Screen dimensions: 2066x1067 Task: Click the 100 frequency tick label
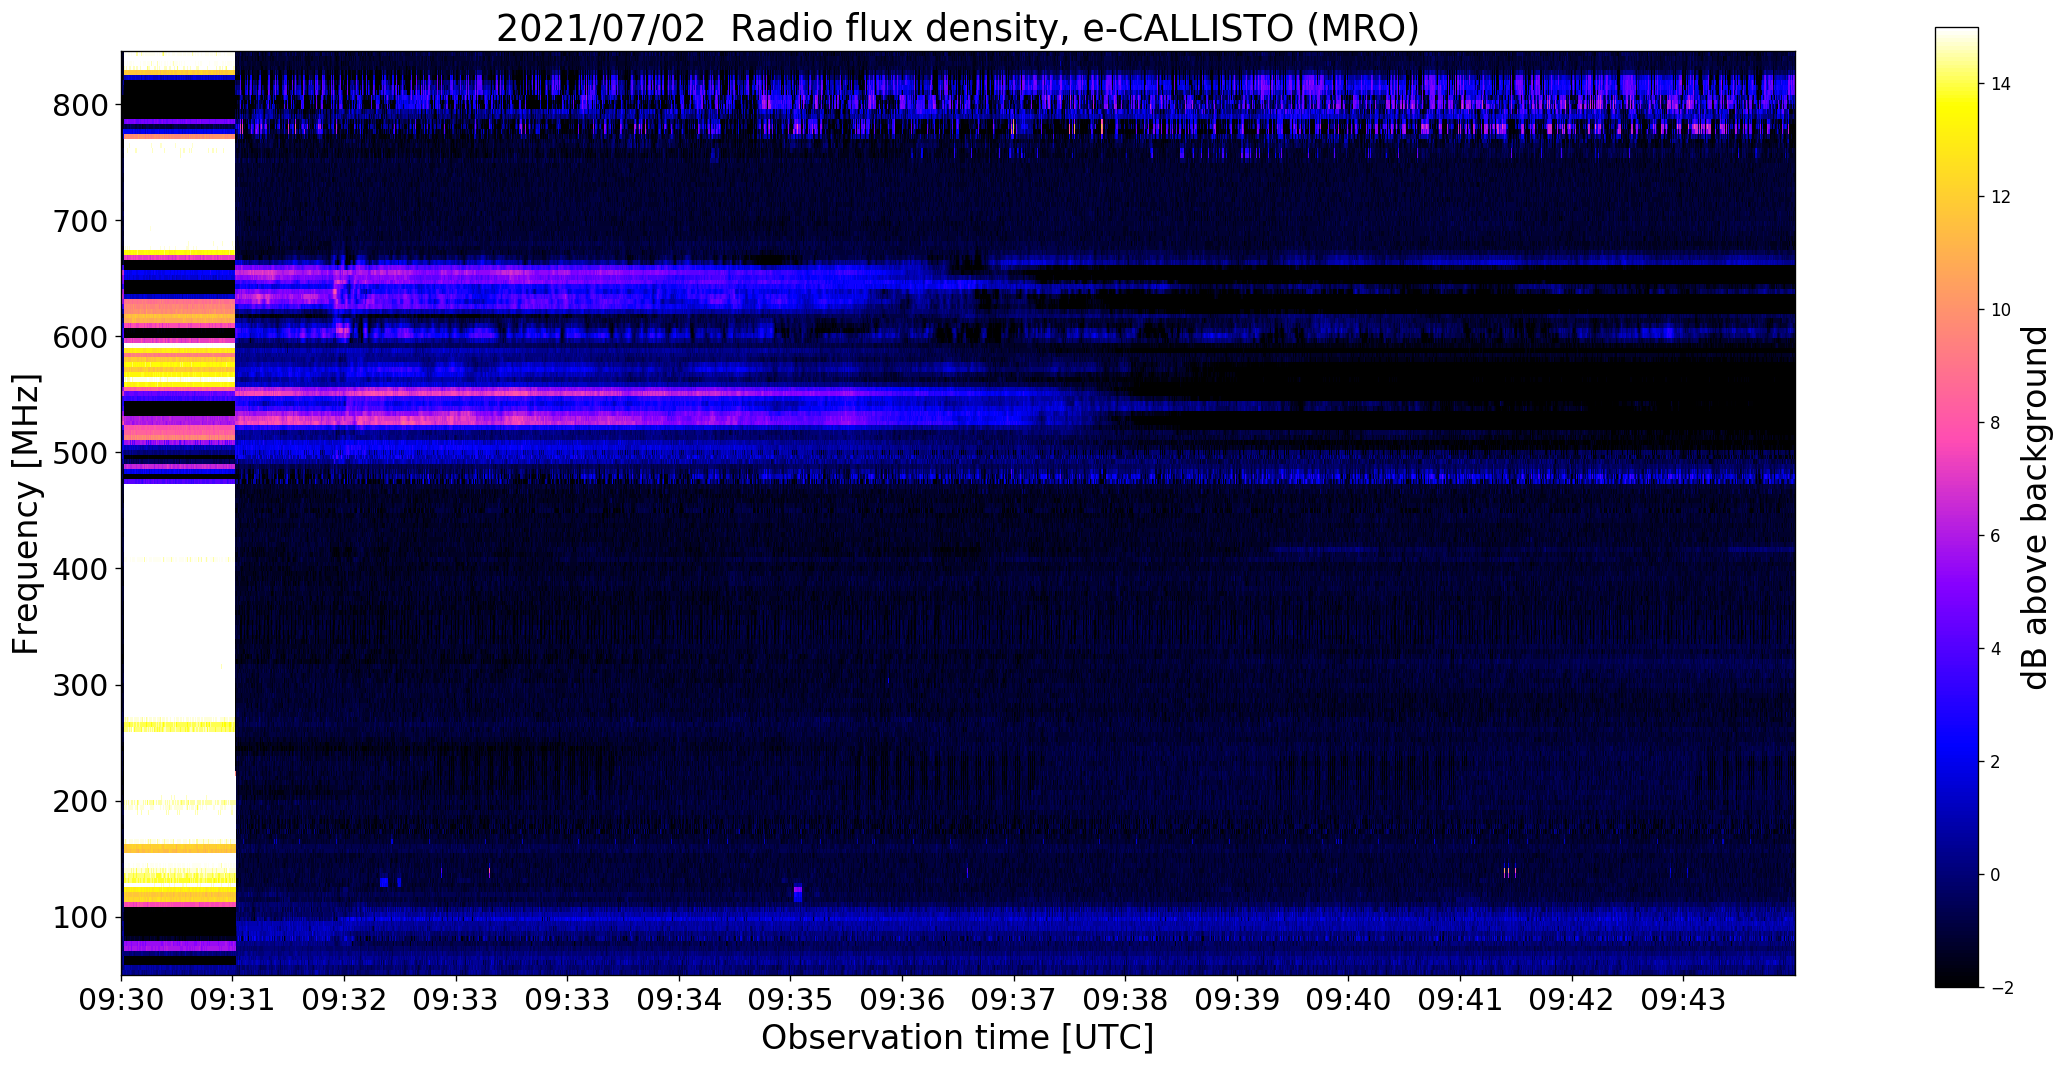pos(80,918)
